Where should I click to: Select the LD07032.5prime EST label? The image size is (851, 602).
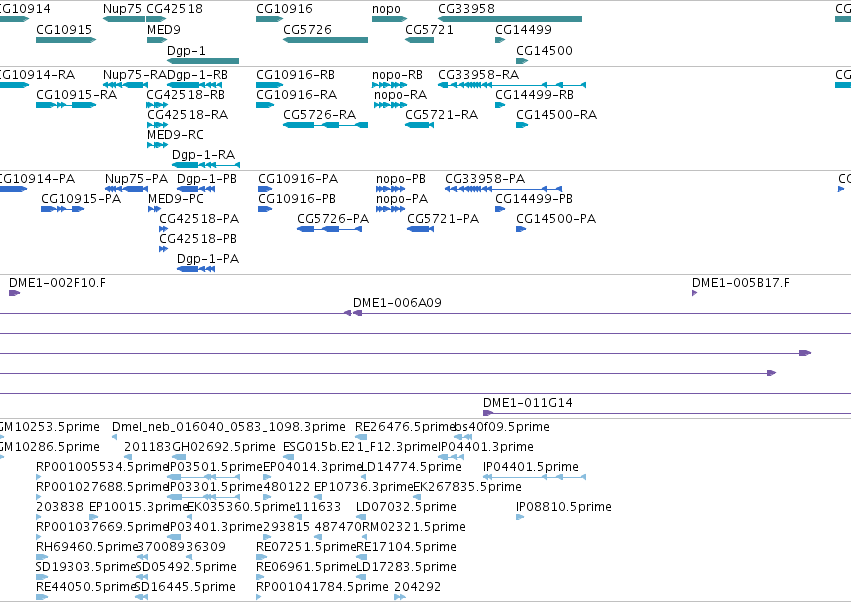[x=407, y=508]
